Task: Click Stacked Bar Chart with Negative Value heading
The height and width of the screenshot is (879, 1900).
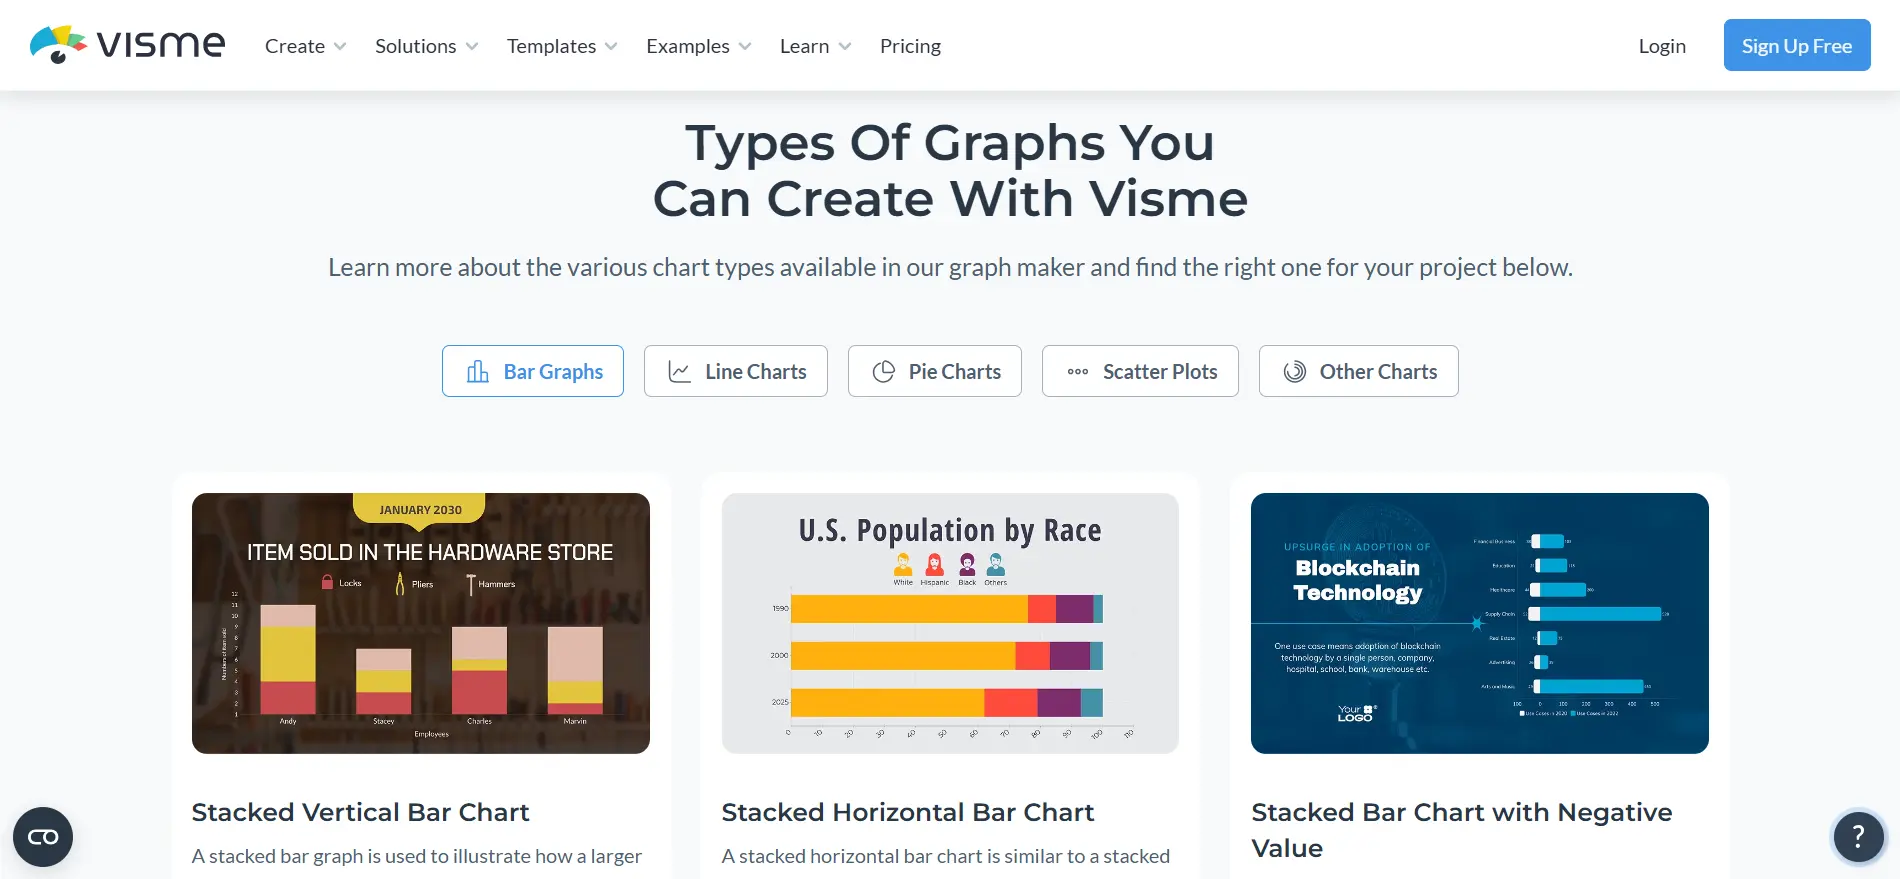Action: [1462, 830]
